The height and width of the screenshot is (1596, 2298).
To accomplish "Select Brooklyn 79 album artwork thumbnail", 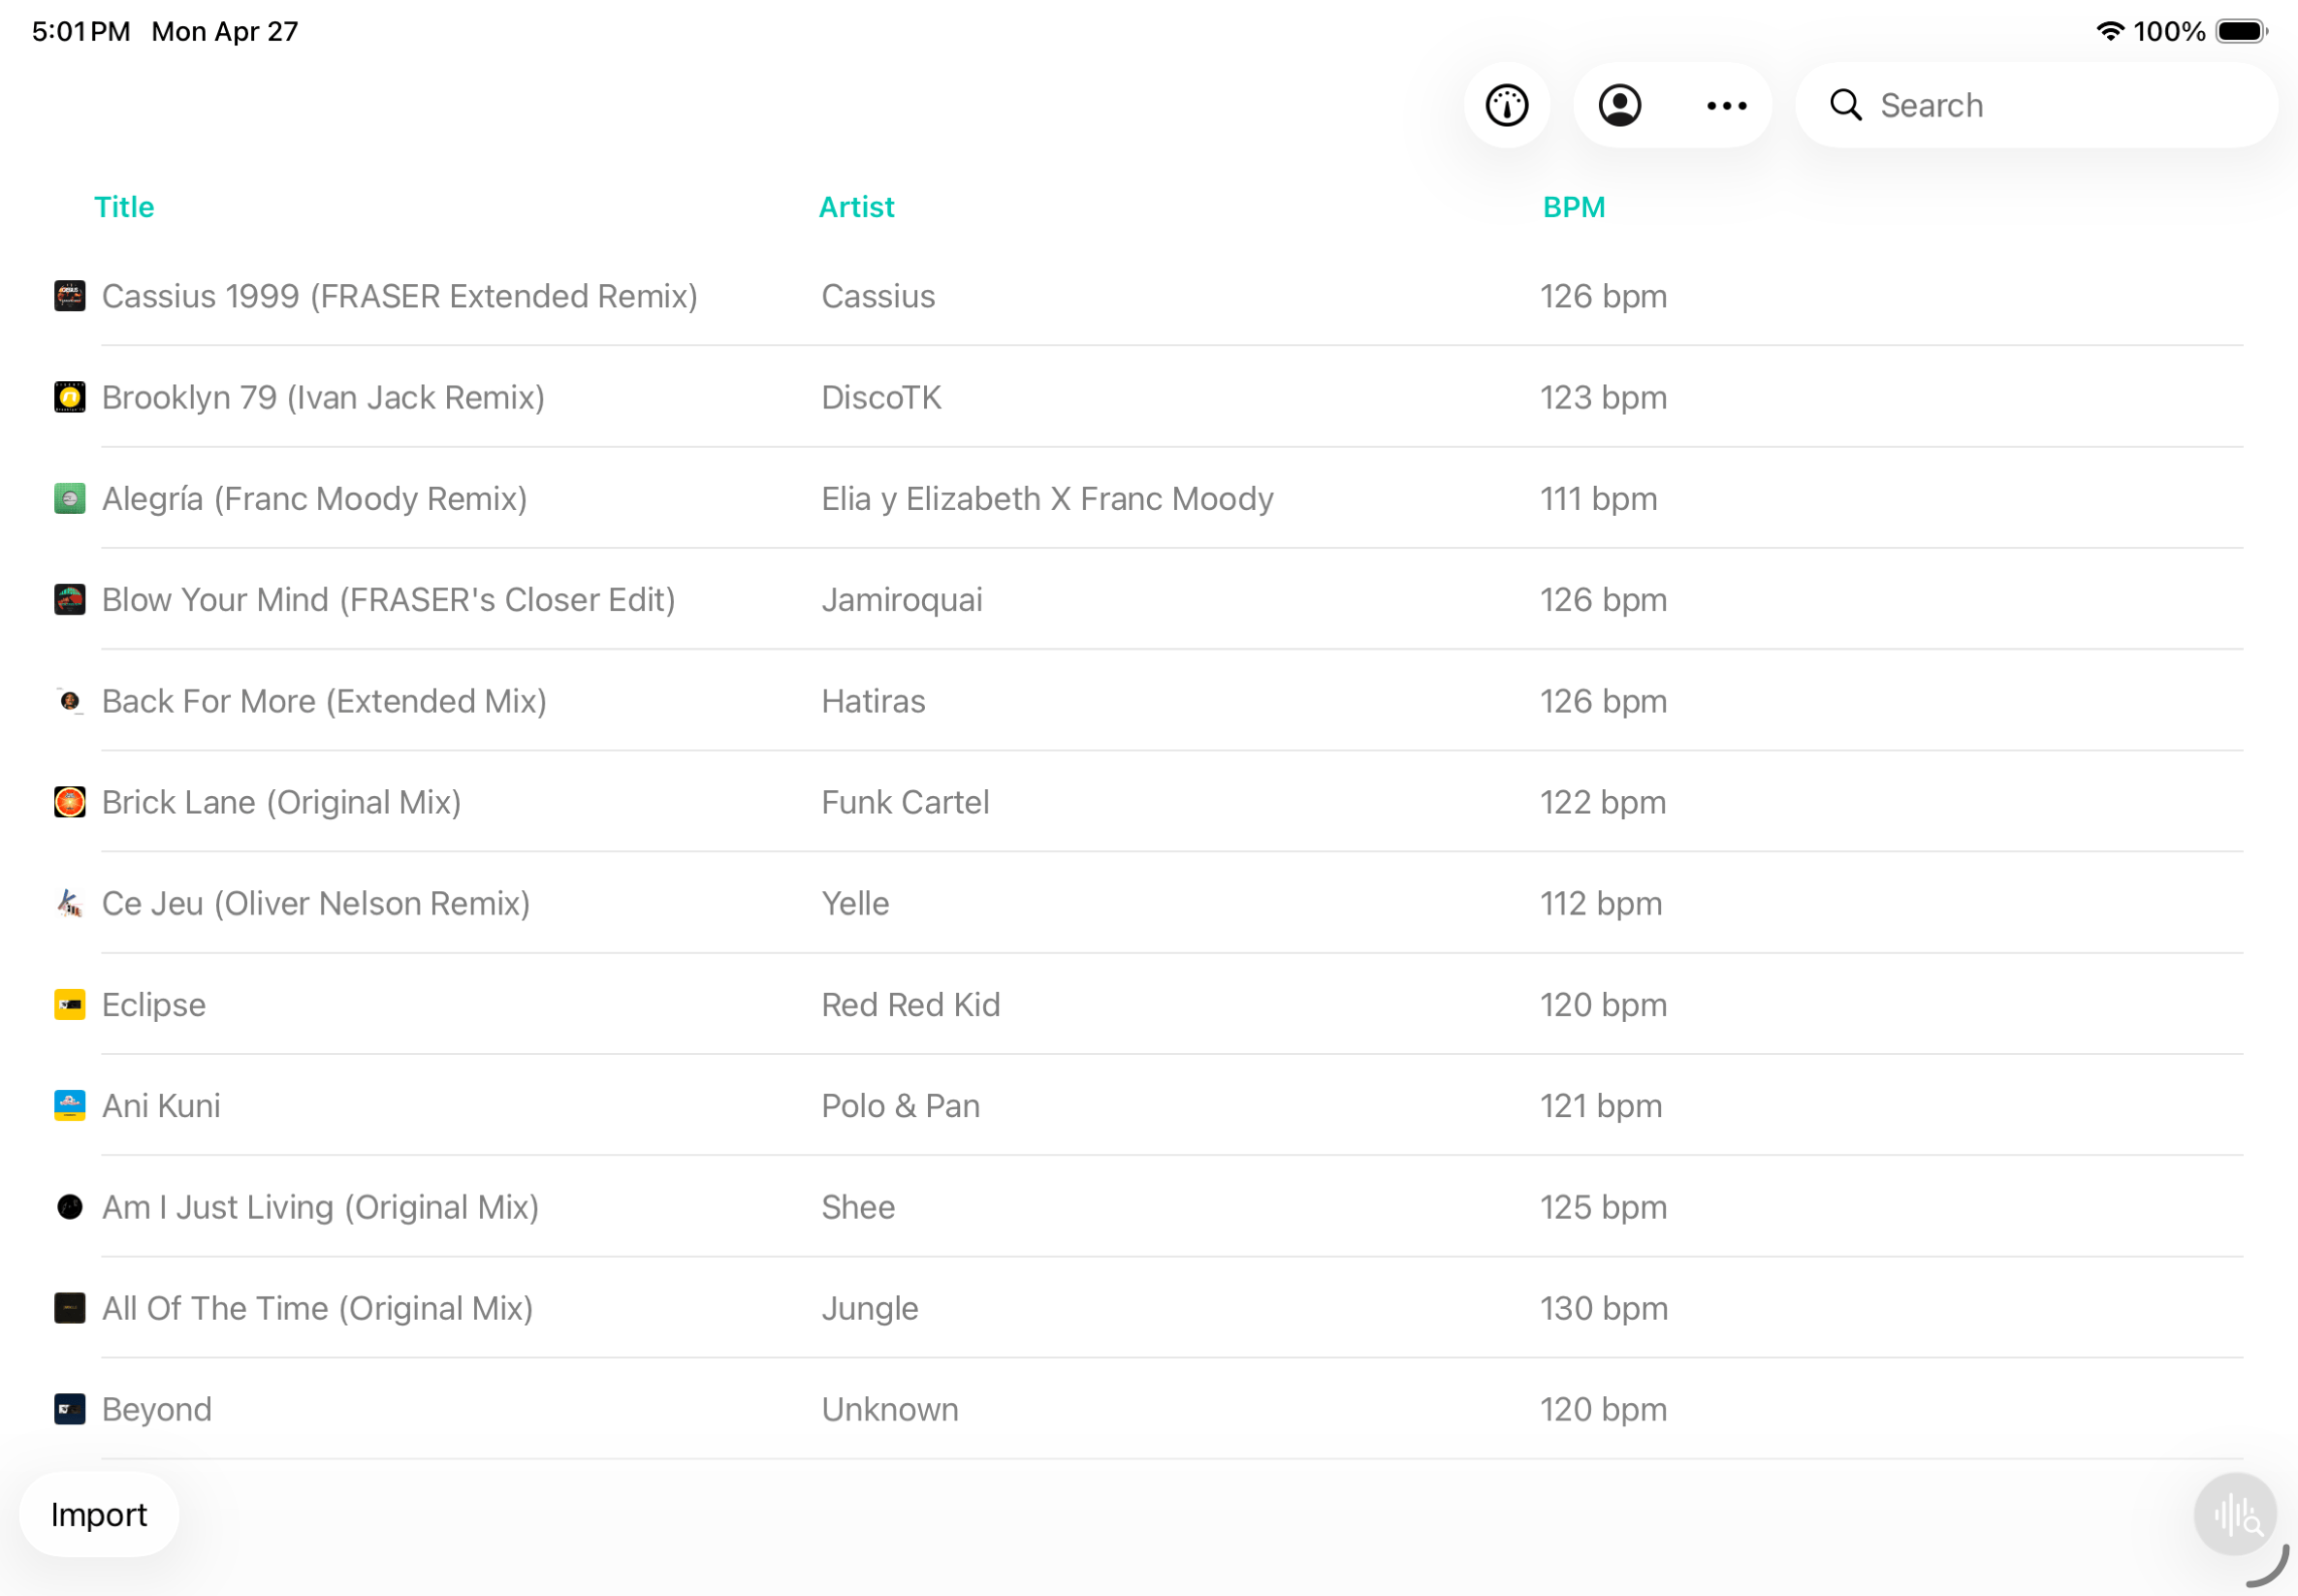I will (70, 397).
